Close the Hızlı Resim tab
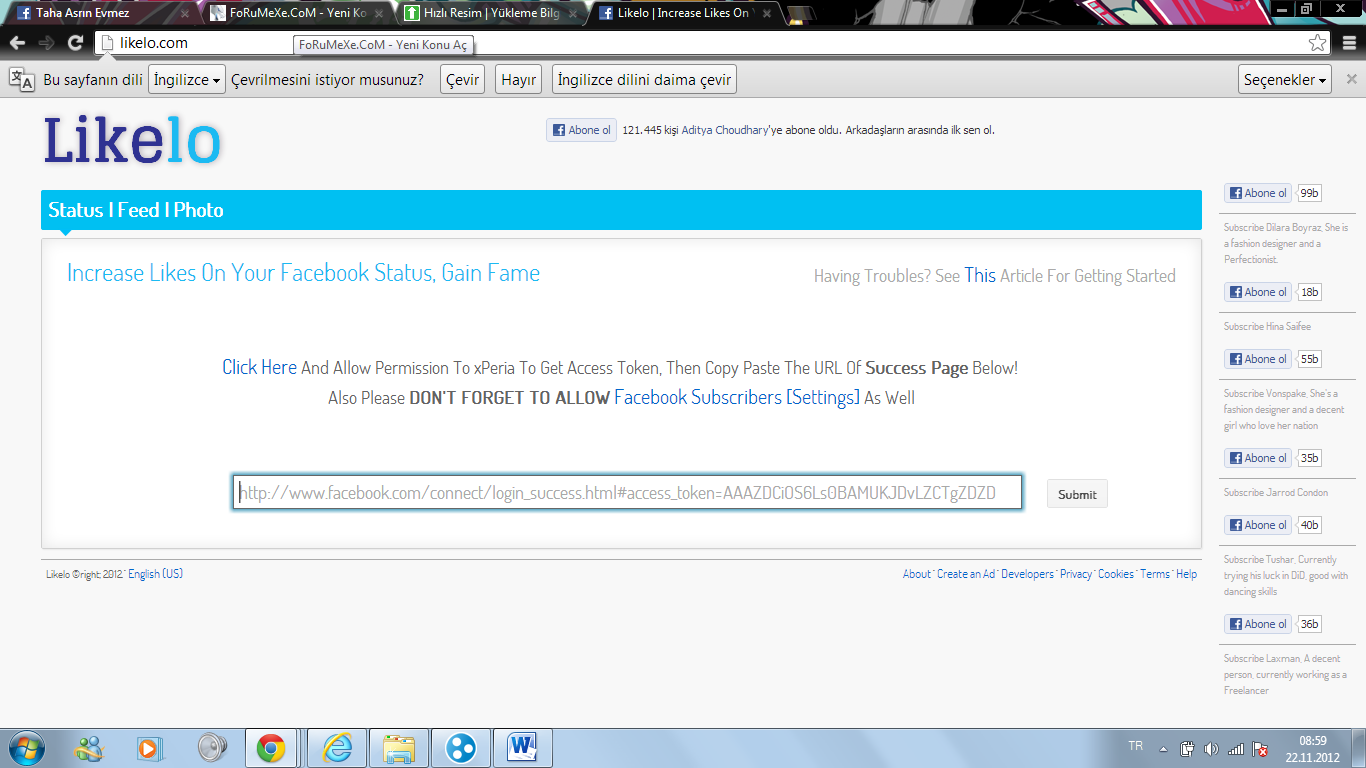This screenshot has width=1366, height=768. pos(573,14)
